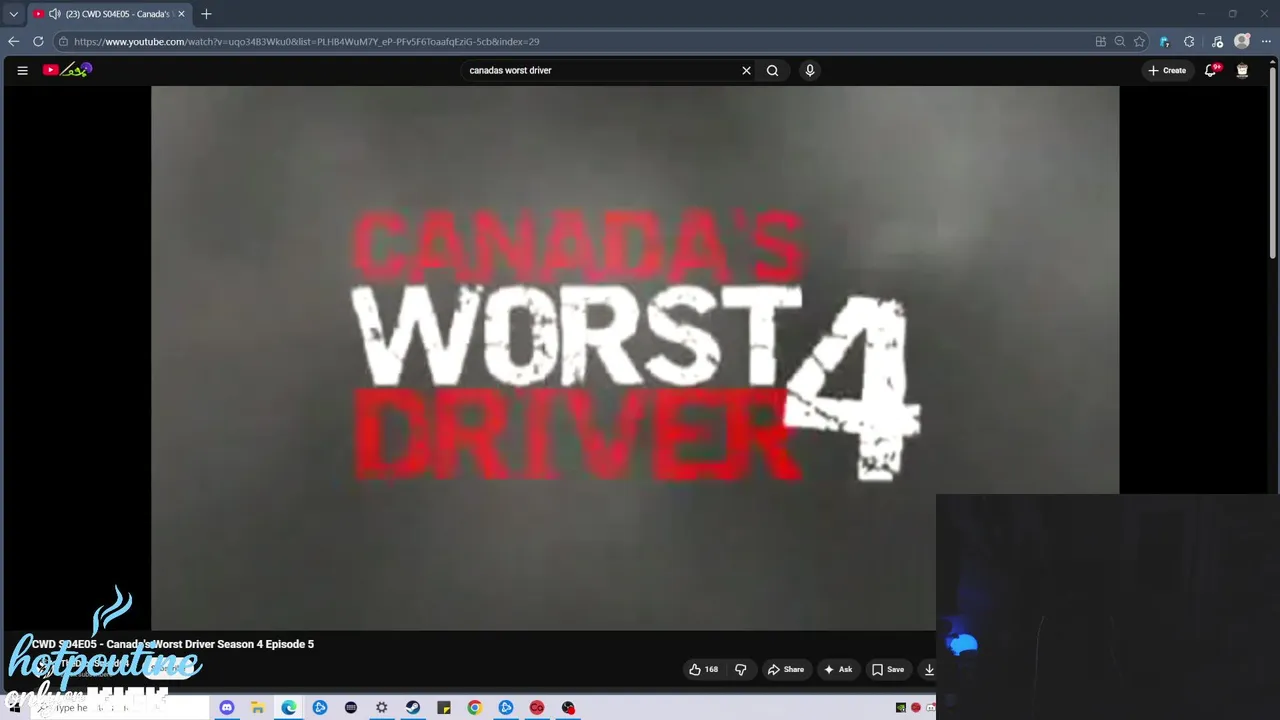This screenshot has width=1280, height=720.
Task: Open the Ask AI button
Action: 837,670
